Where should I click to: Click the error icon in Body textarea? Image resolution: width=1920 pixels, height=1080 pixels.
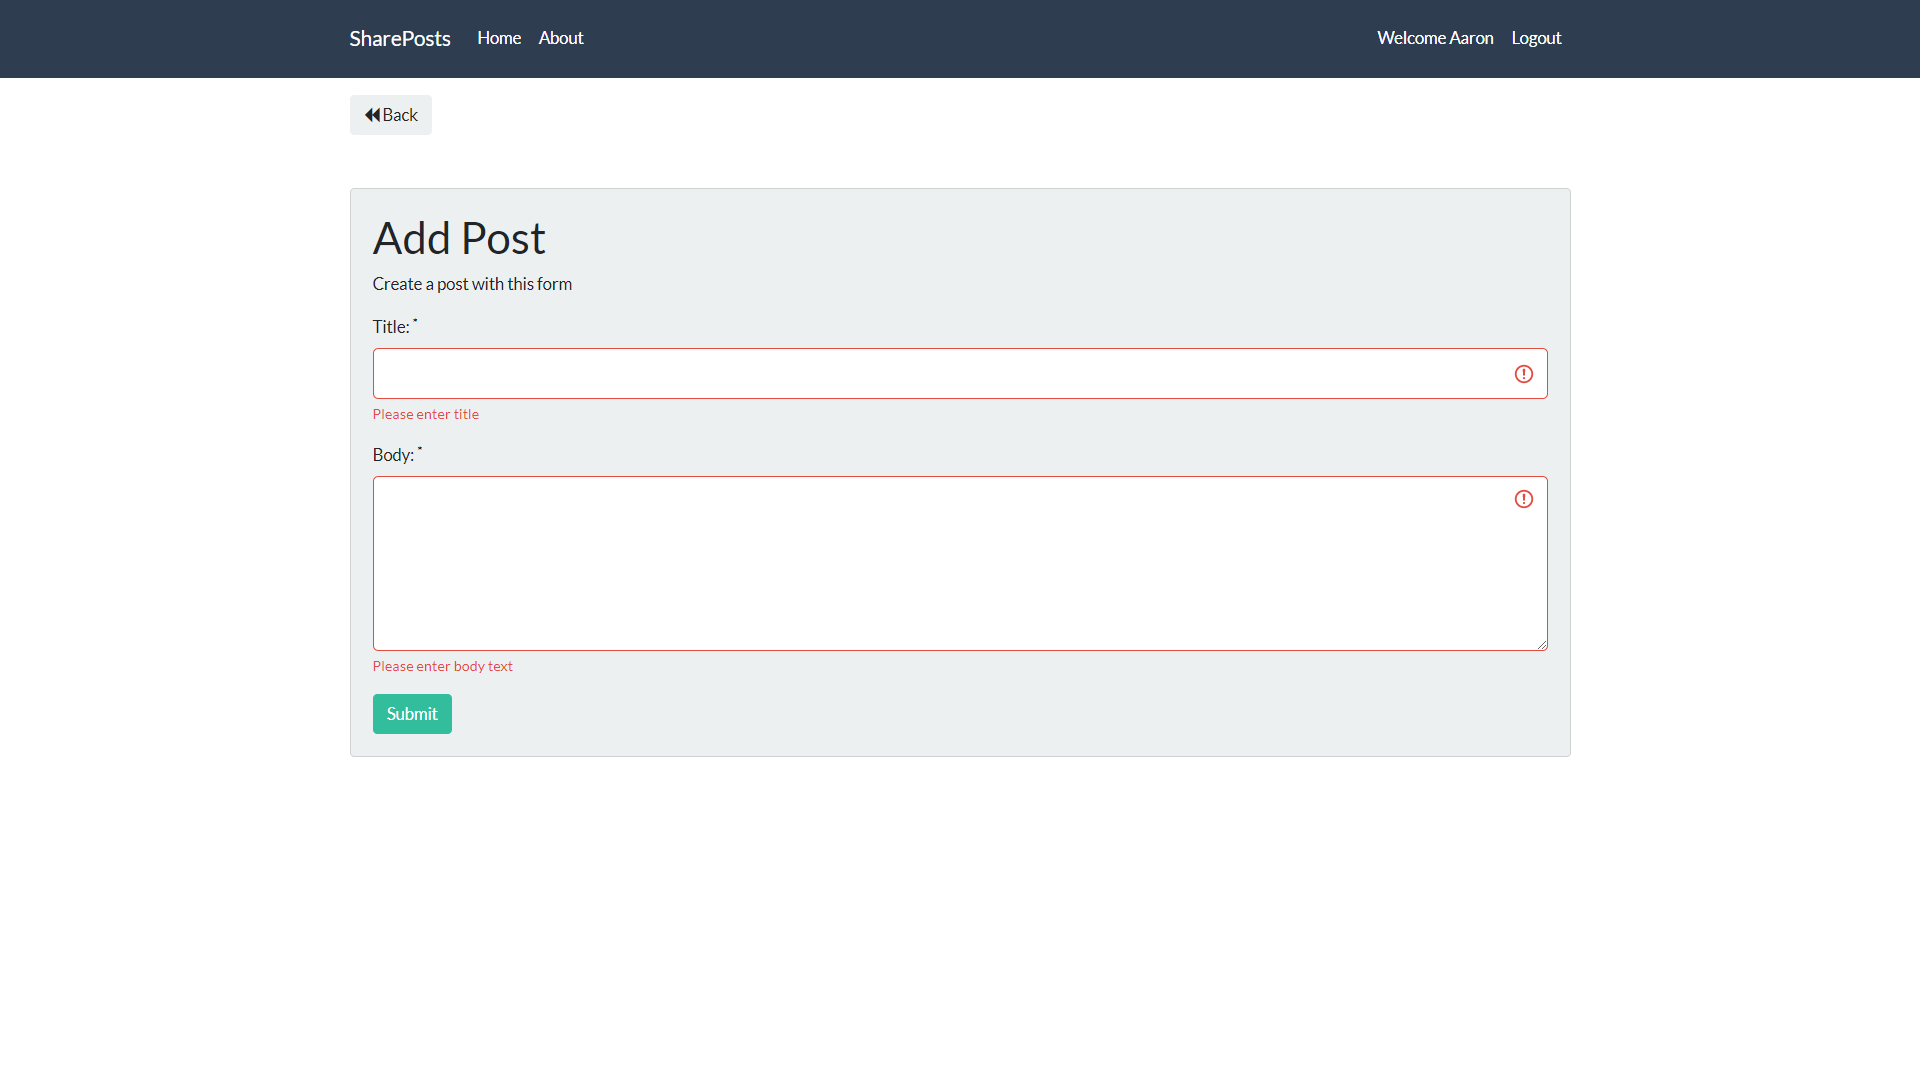point(1523,499)
